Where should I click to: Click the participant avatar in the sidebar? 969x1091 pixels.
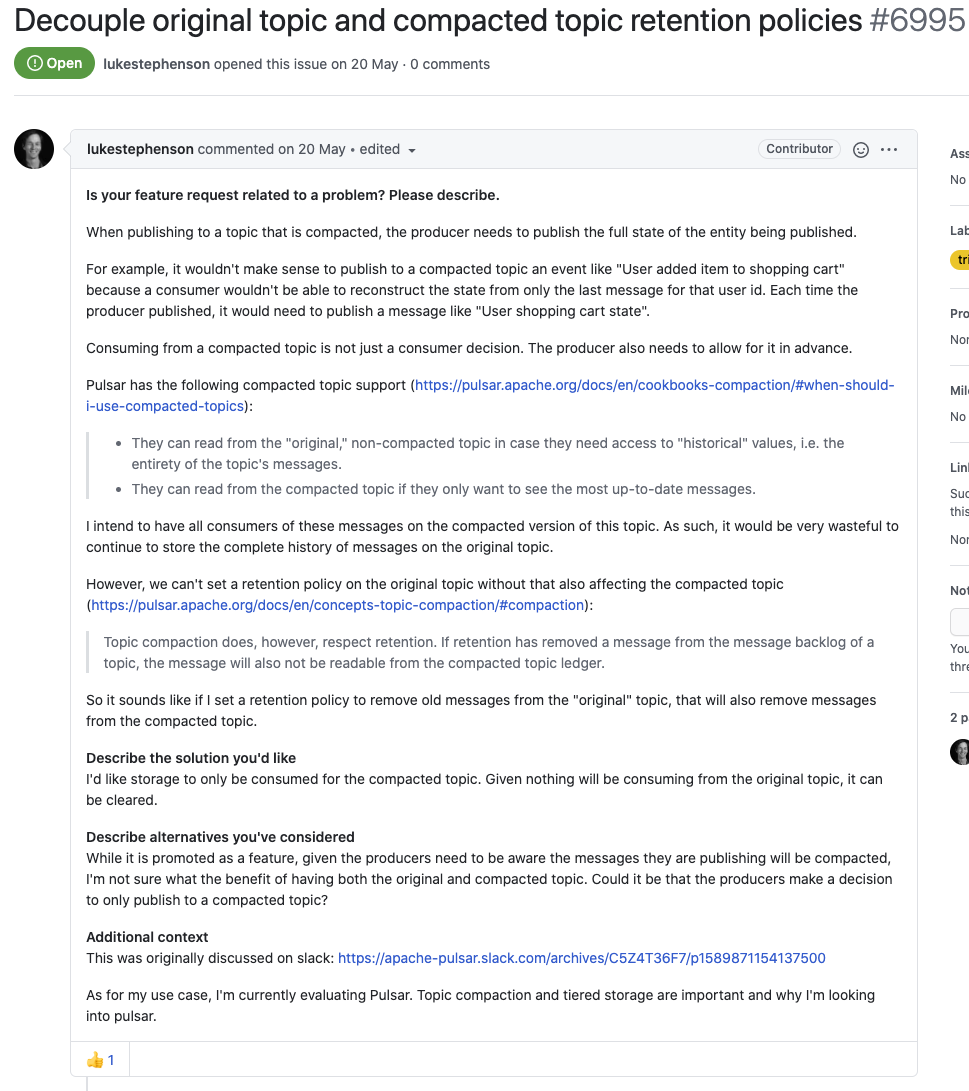(x=959, y=751)
